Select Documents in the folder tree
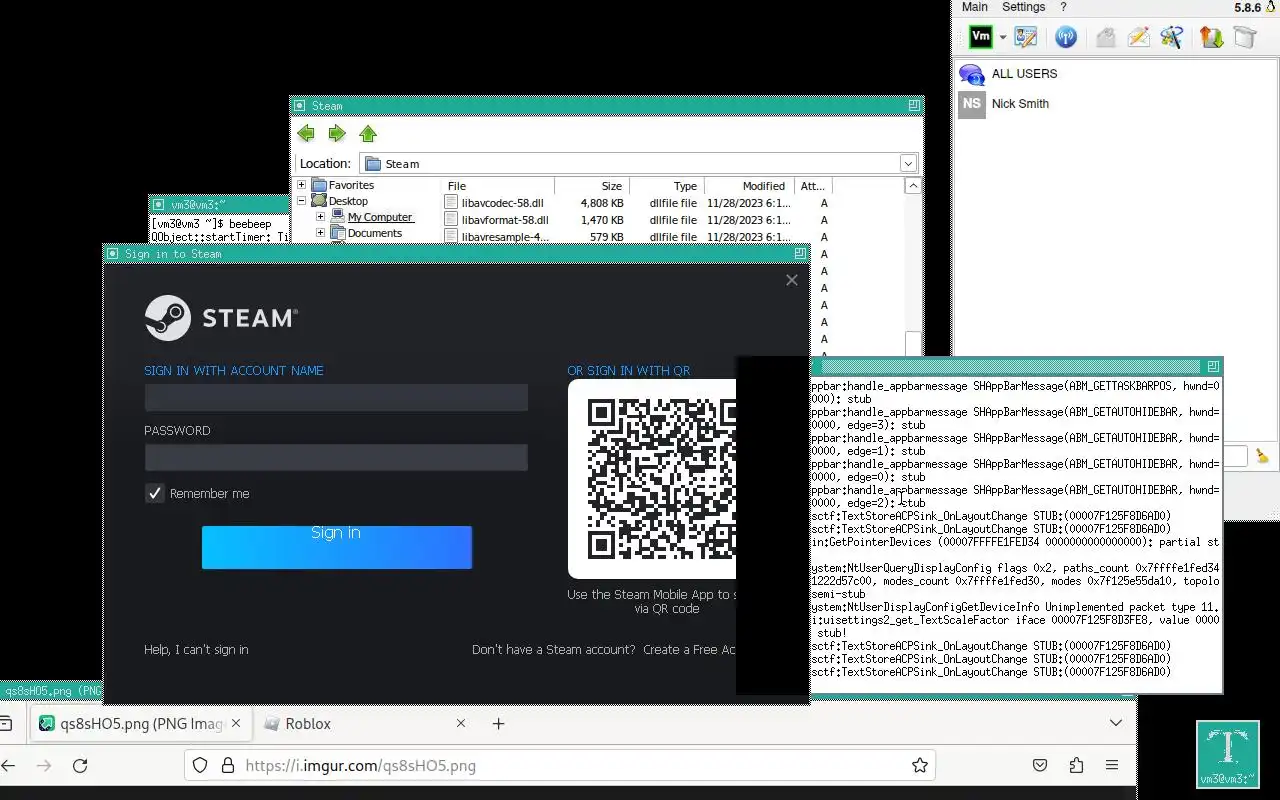Image resolution: width=1280 pixels, height=800 pixels. point(375,233)
